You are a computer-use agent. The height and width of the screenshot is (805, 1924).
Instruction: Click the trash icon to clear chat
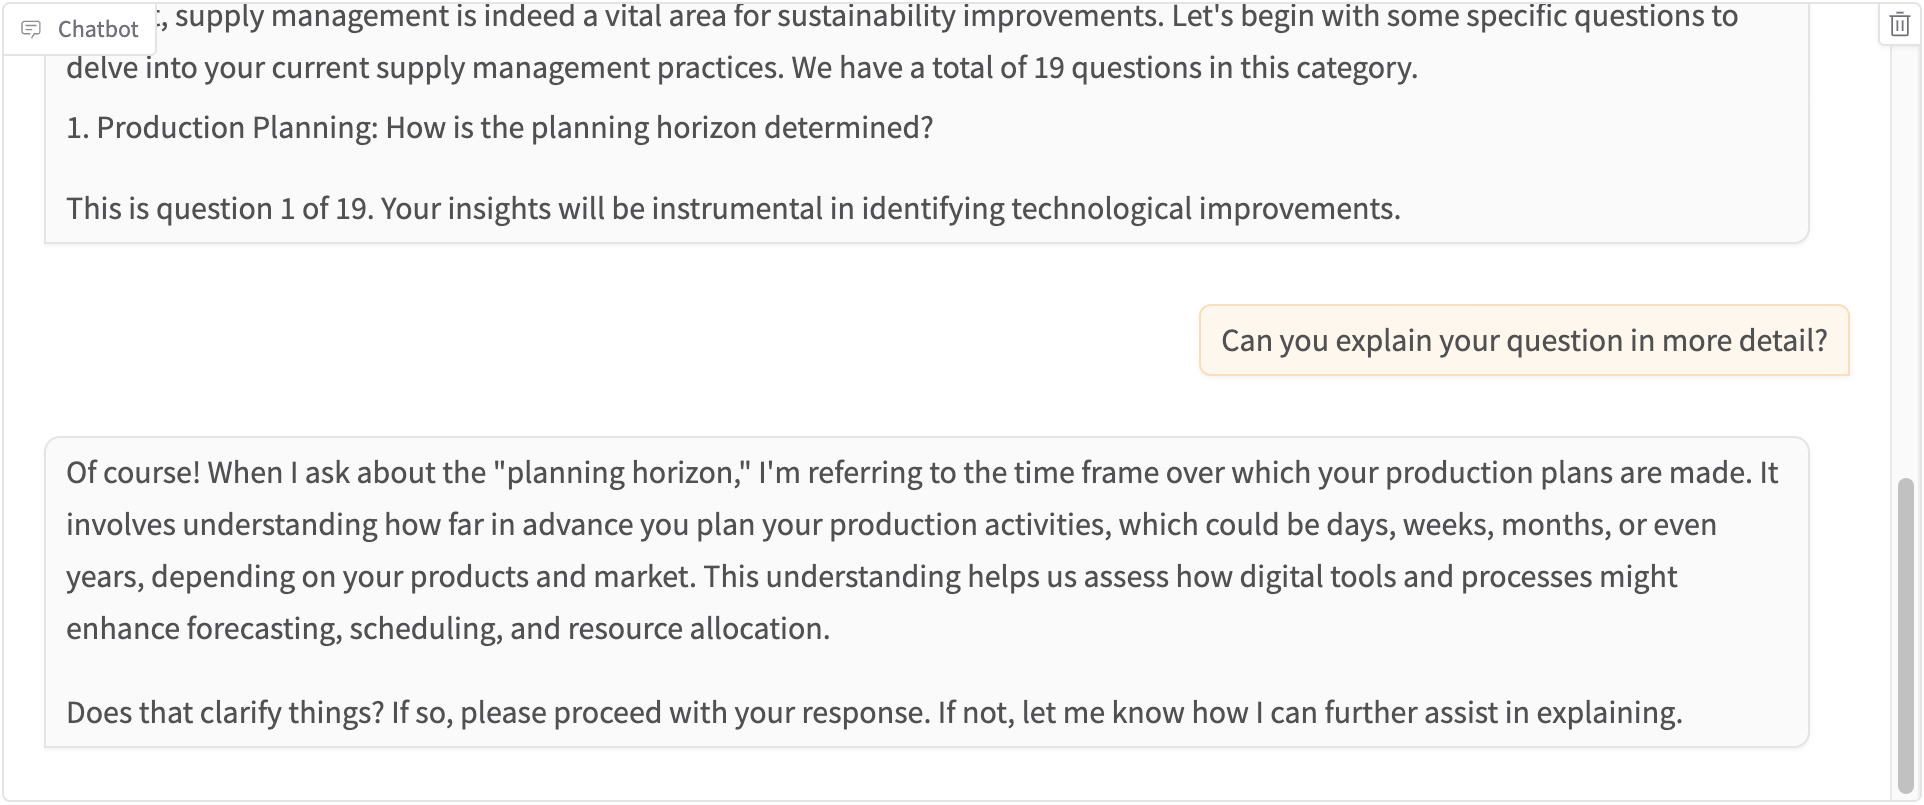coord(1899,25)
